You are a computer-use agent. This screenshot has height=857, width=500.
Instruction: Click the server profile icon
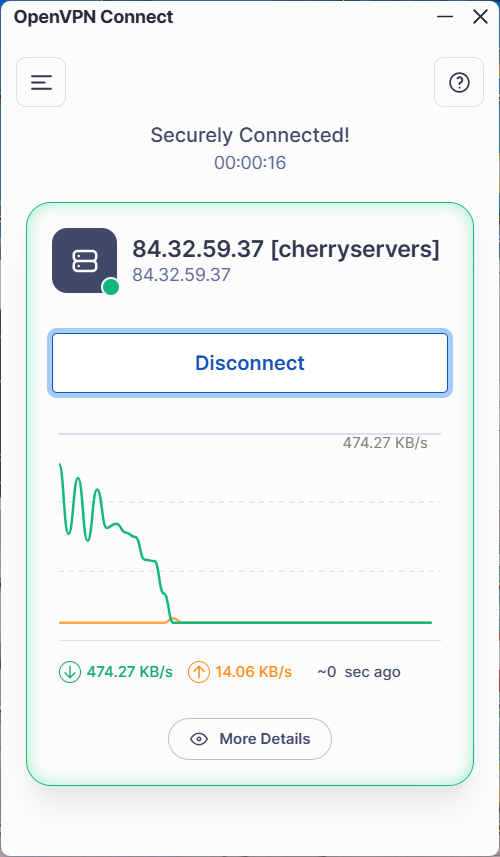click(x=85, y=260)
